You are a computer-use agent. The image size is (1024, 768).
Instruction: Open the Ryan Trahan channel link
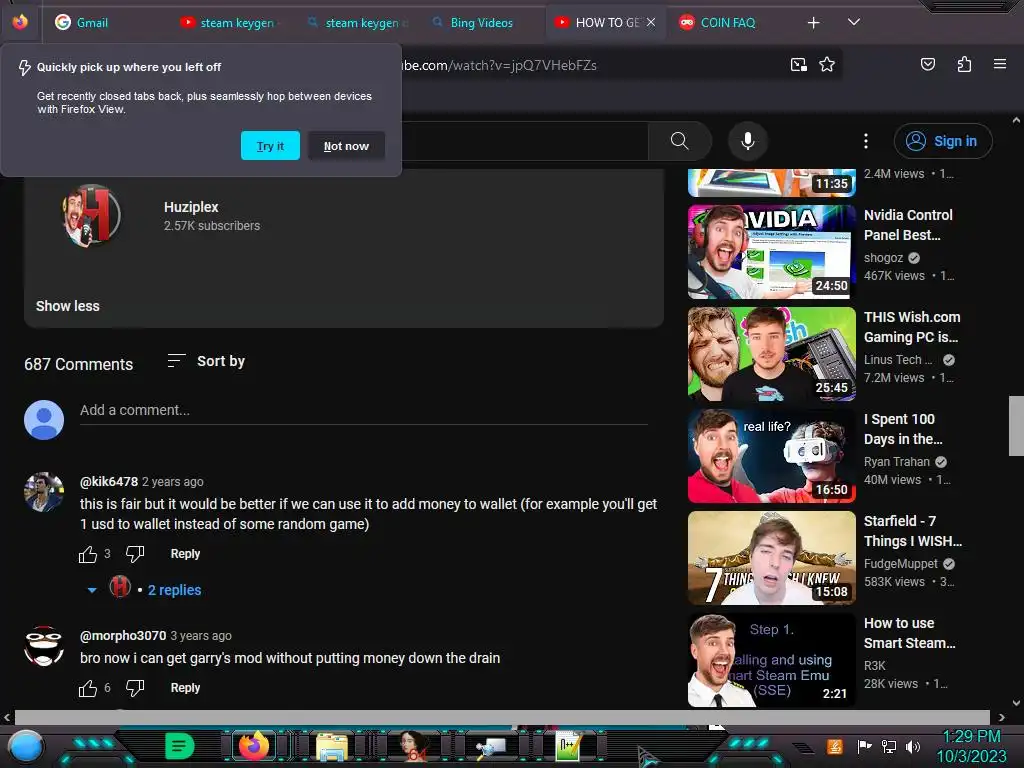[897, 462]
